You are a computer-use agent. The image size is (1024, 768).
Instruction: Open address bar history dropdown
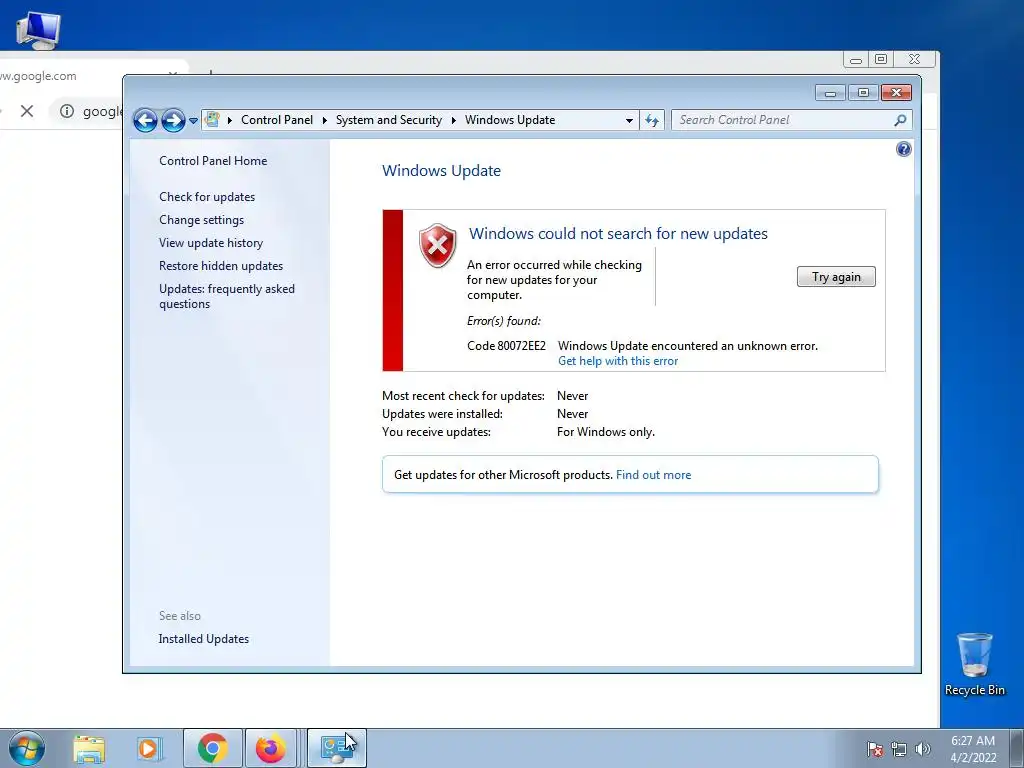tap(629, 121)
